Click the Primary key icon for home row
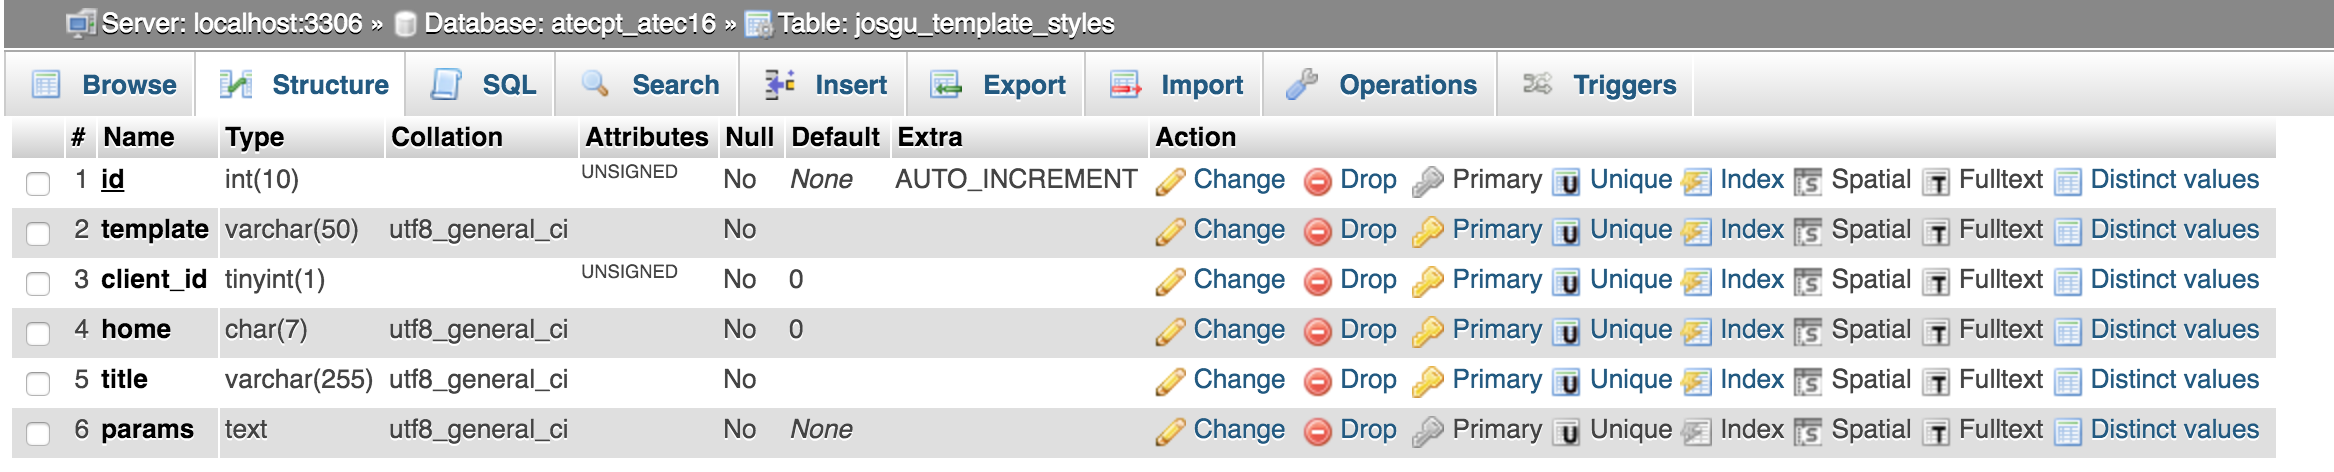This screenshot has height=472, width=2334. click(1428, 332)
